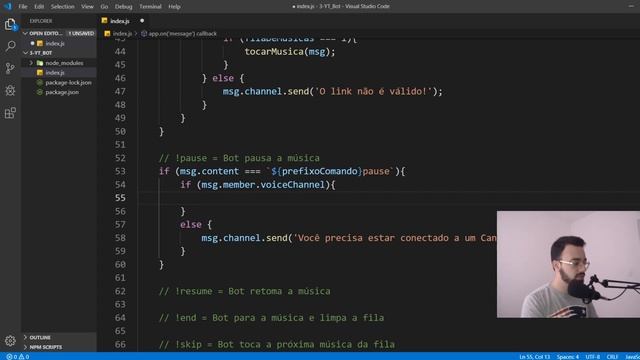Expand the node_modules folder
Image resolution: width=640 pixels, height=360 pixels.
31,63
